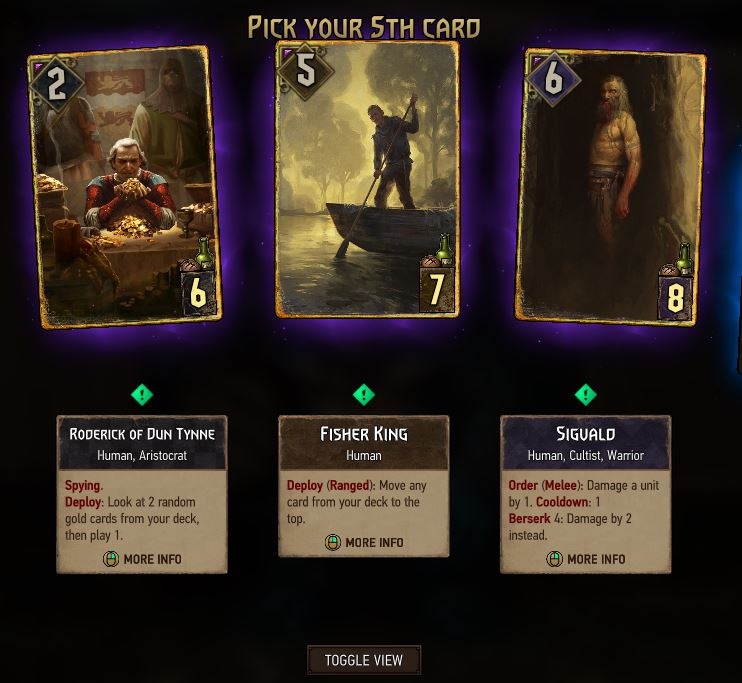
Task: Click provision cost 8 badge on Sigvald card
Action: click(676, 296)
